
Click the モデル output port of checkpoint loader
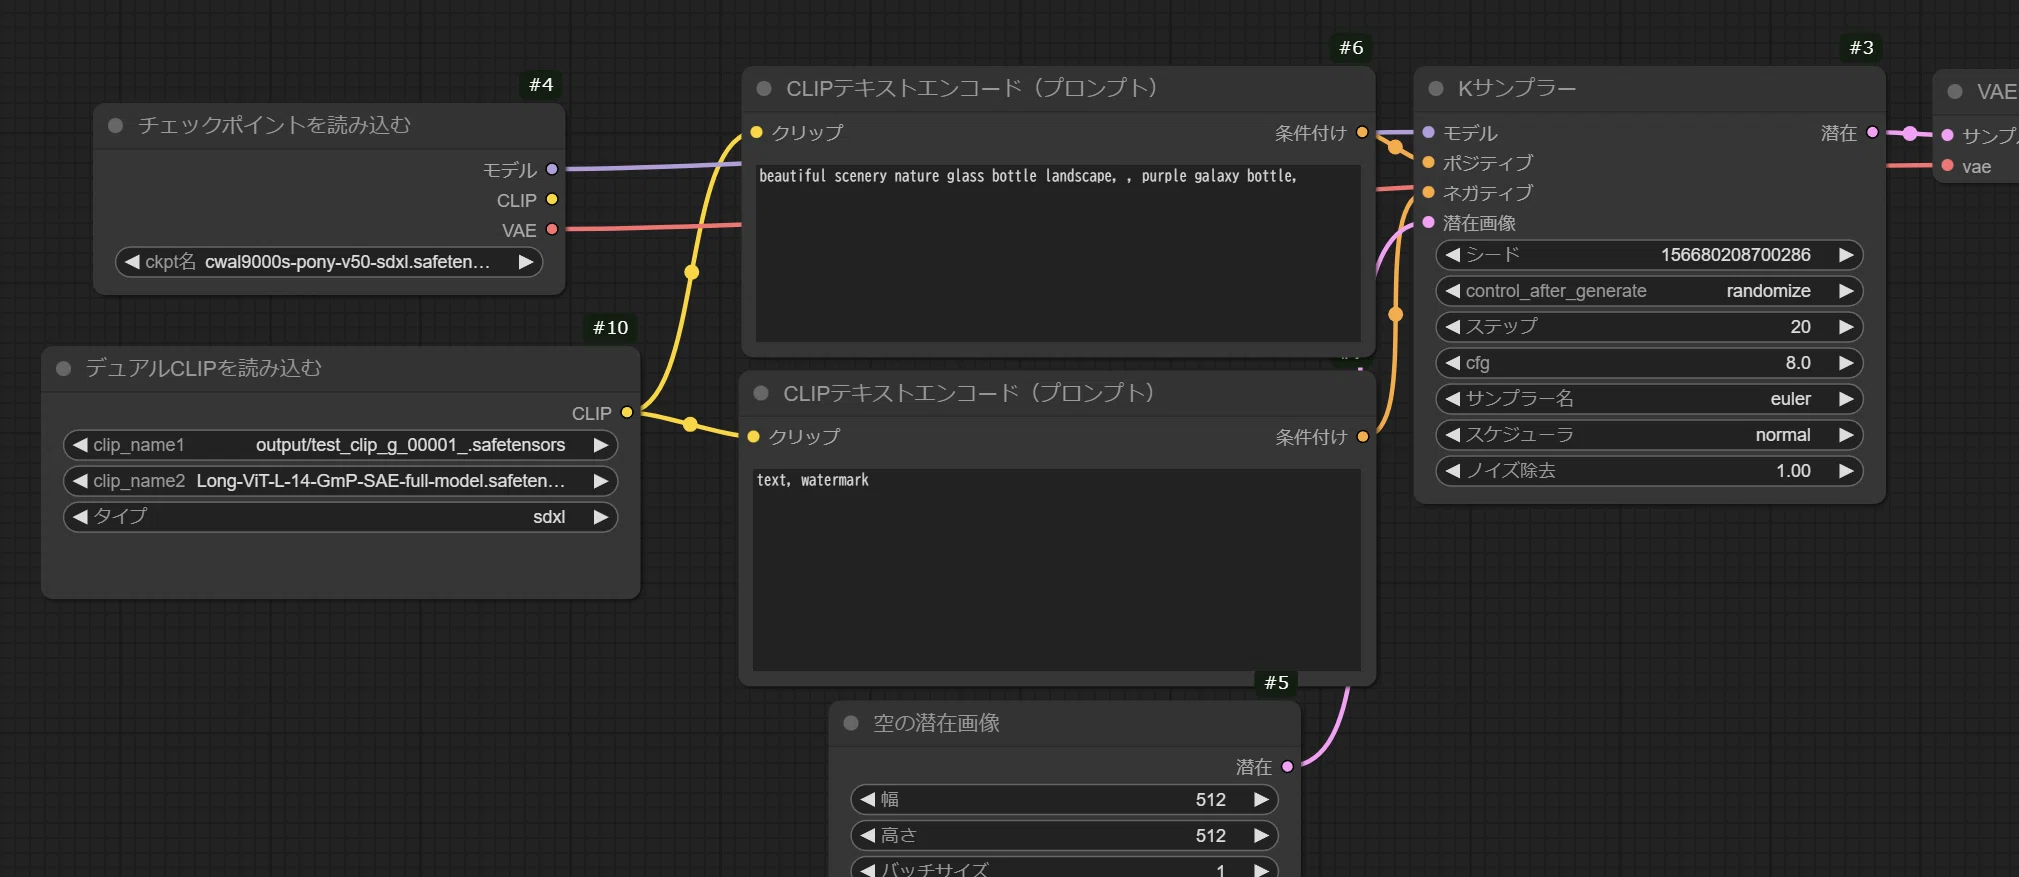(x=552, y=170)
